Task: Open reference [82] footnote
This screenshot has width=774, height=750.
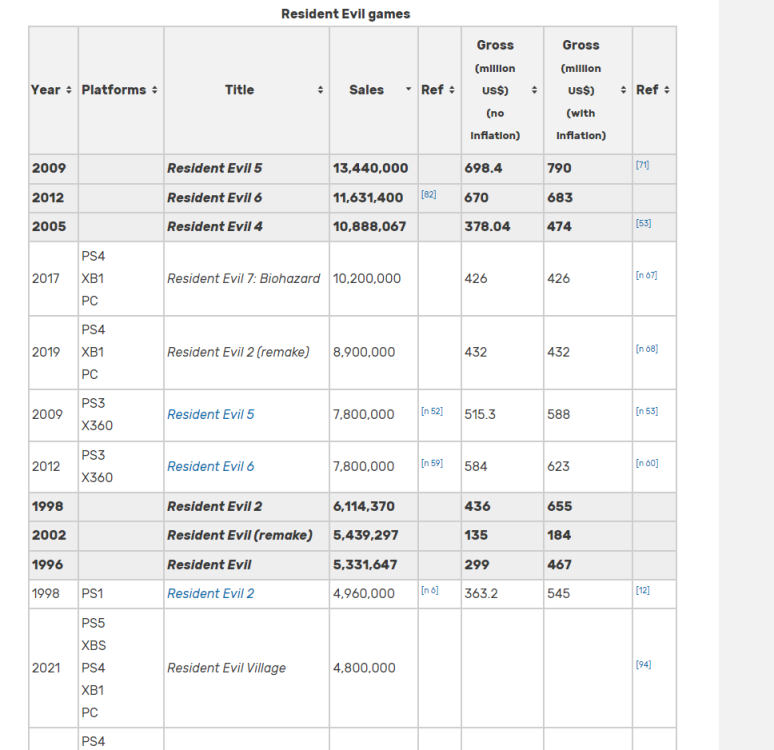Action: [x=428, y=195]
